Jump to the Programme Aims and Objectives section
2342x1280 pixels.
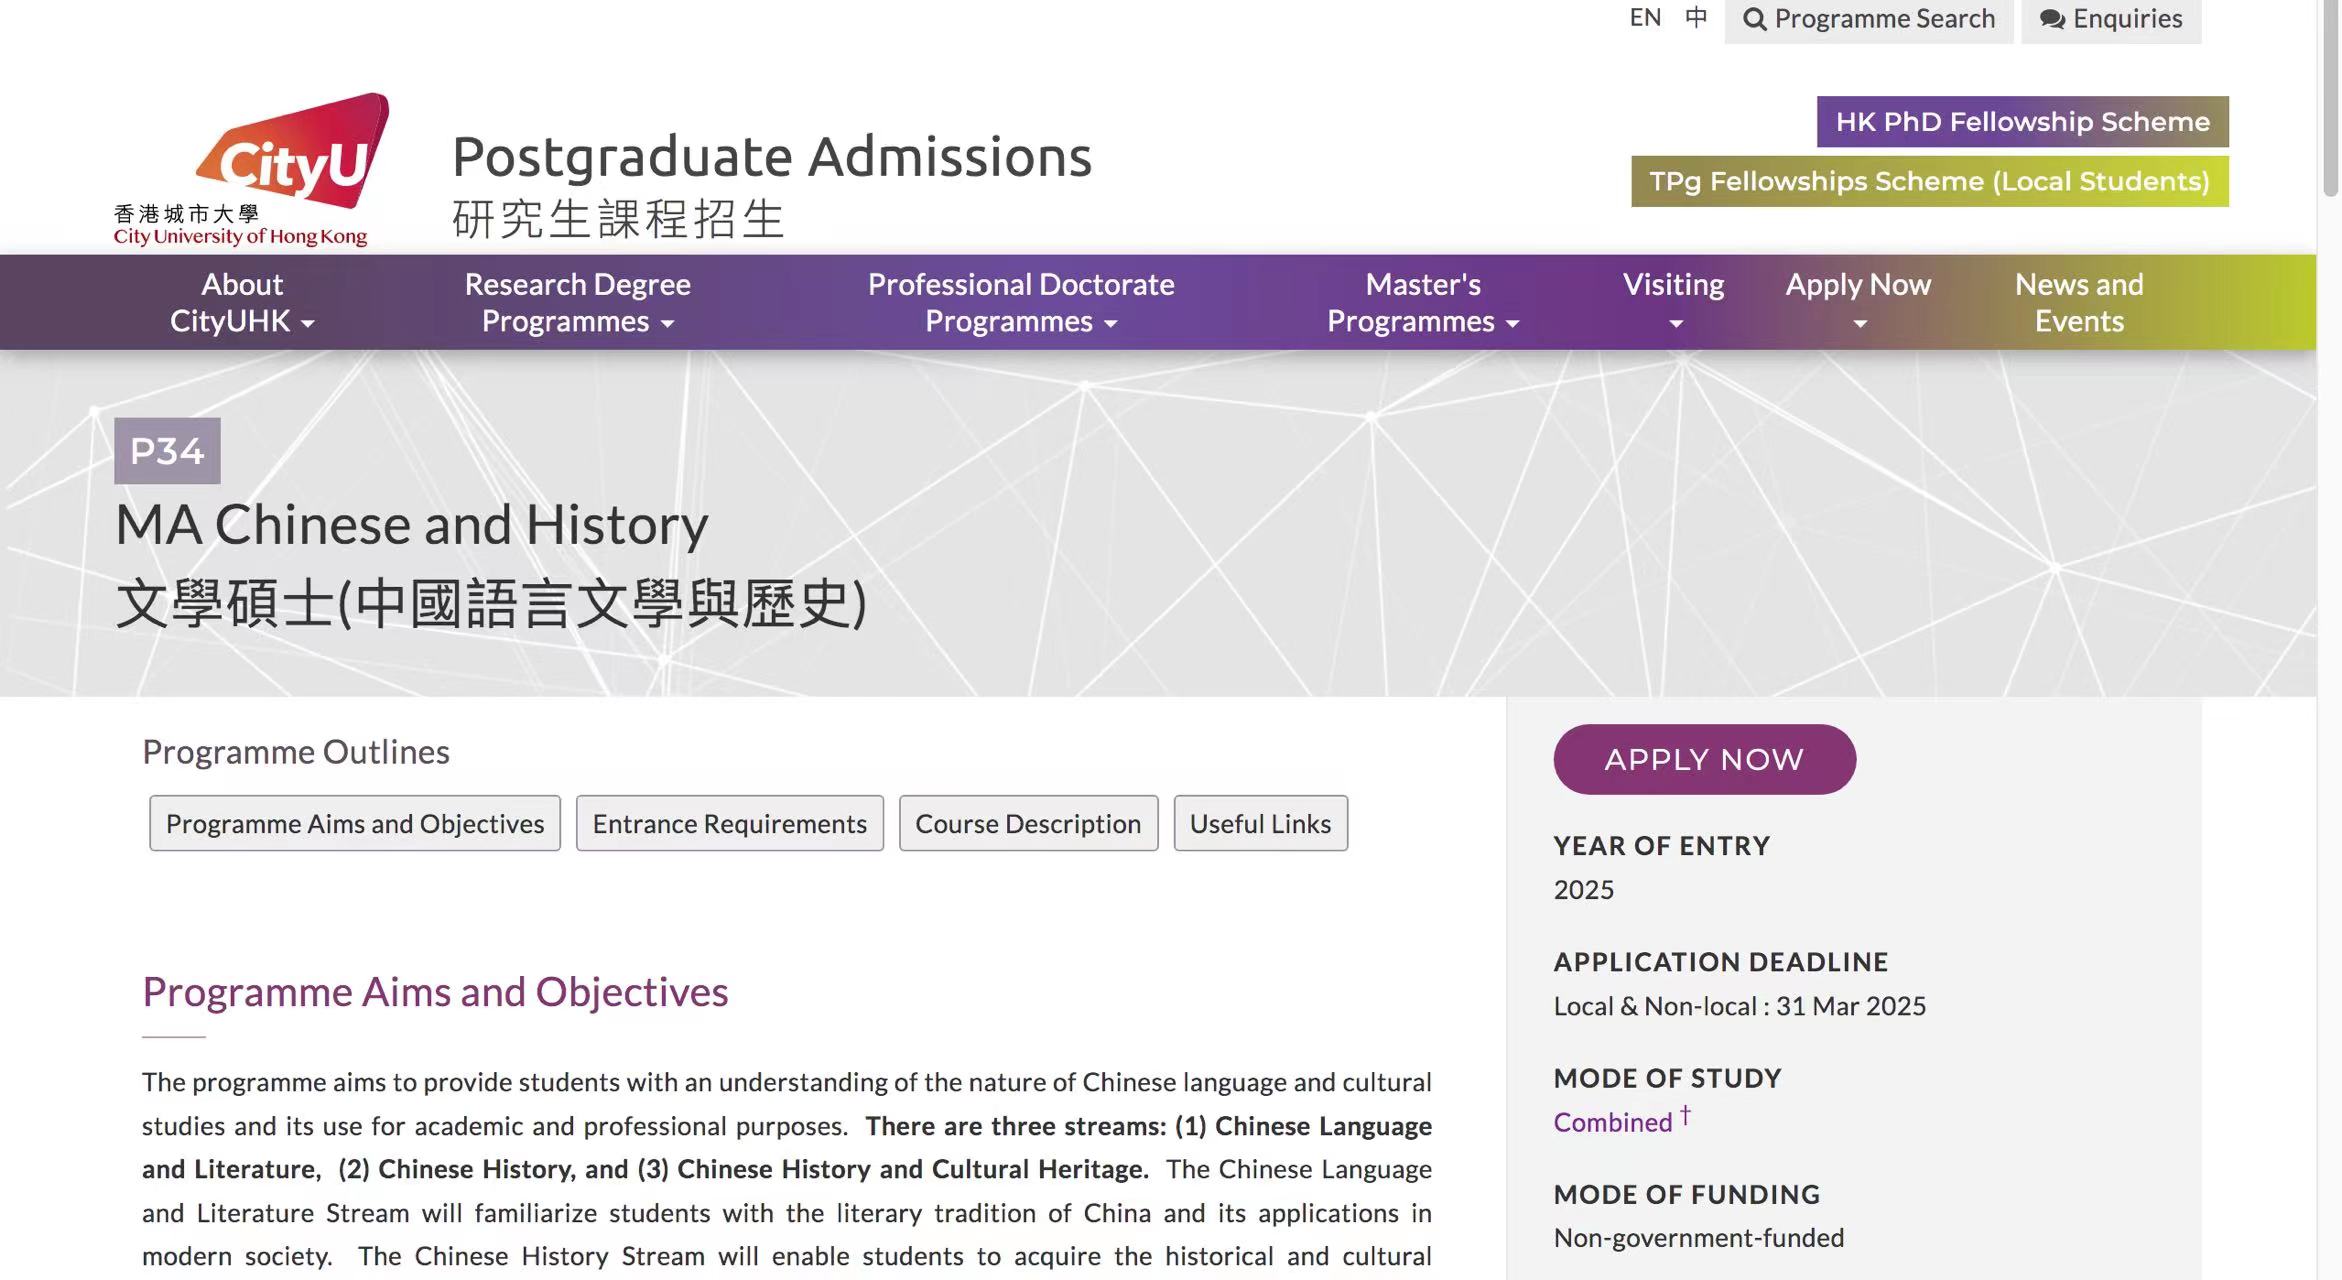point(354,823)
